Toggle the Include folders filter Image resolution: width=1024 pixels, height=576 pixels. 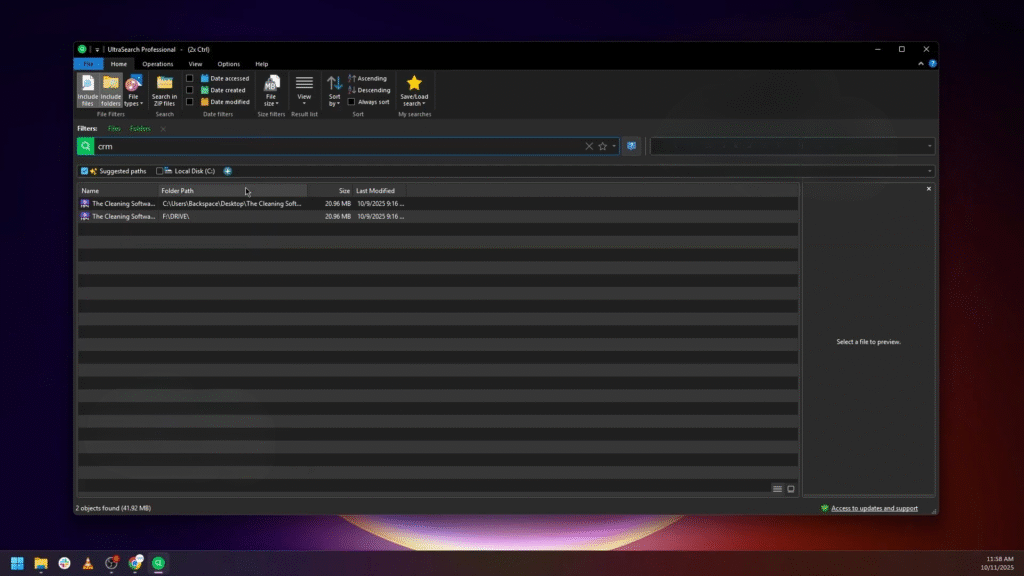coord(111,88)
